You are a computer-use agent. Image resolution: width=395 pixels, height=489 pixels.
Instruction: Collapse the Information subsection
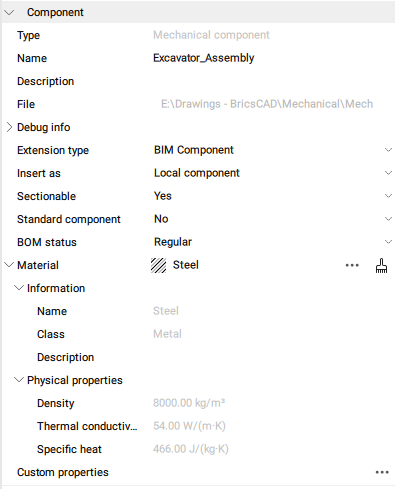(x=19, y=288)
